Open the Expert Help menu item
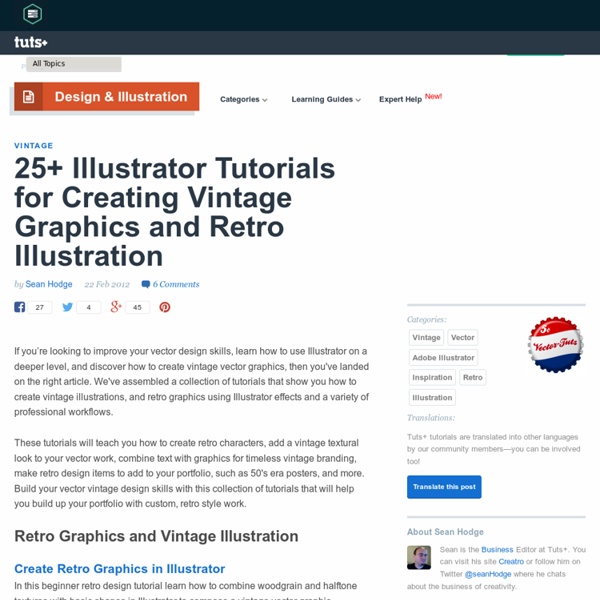The image size is (600, 600). pos(400,99)
